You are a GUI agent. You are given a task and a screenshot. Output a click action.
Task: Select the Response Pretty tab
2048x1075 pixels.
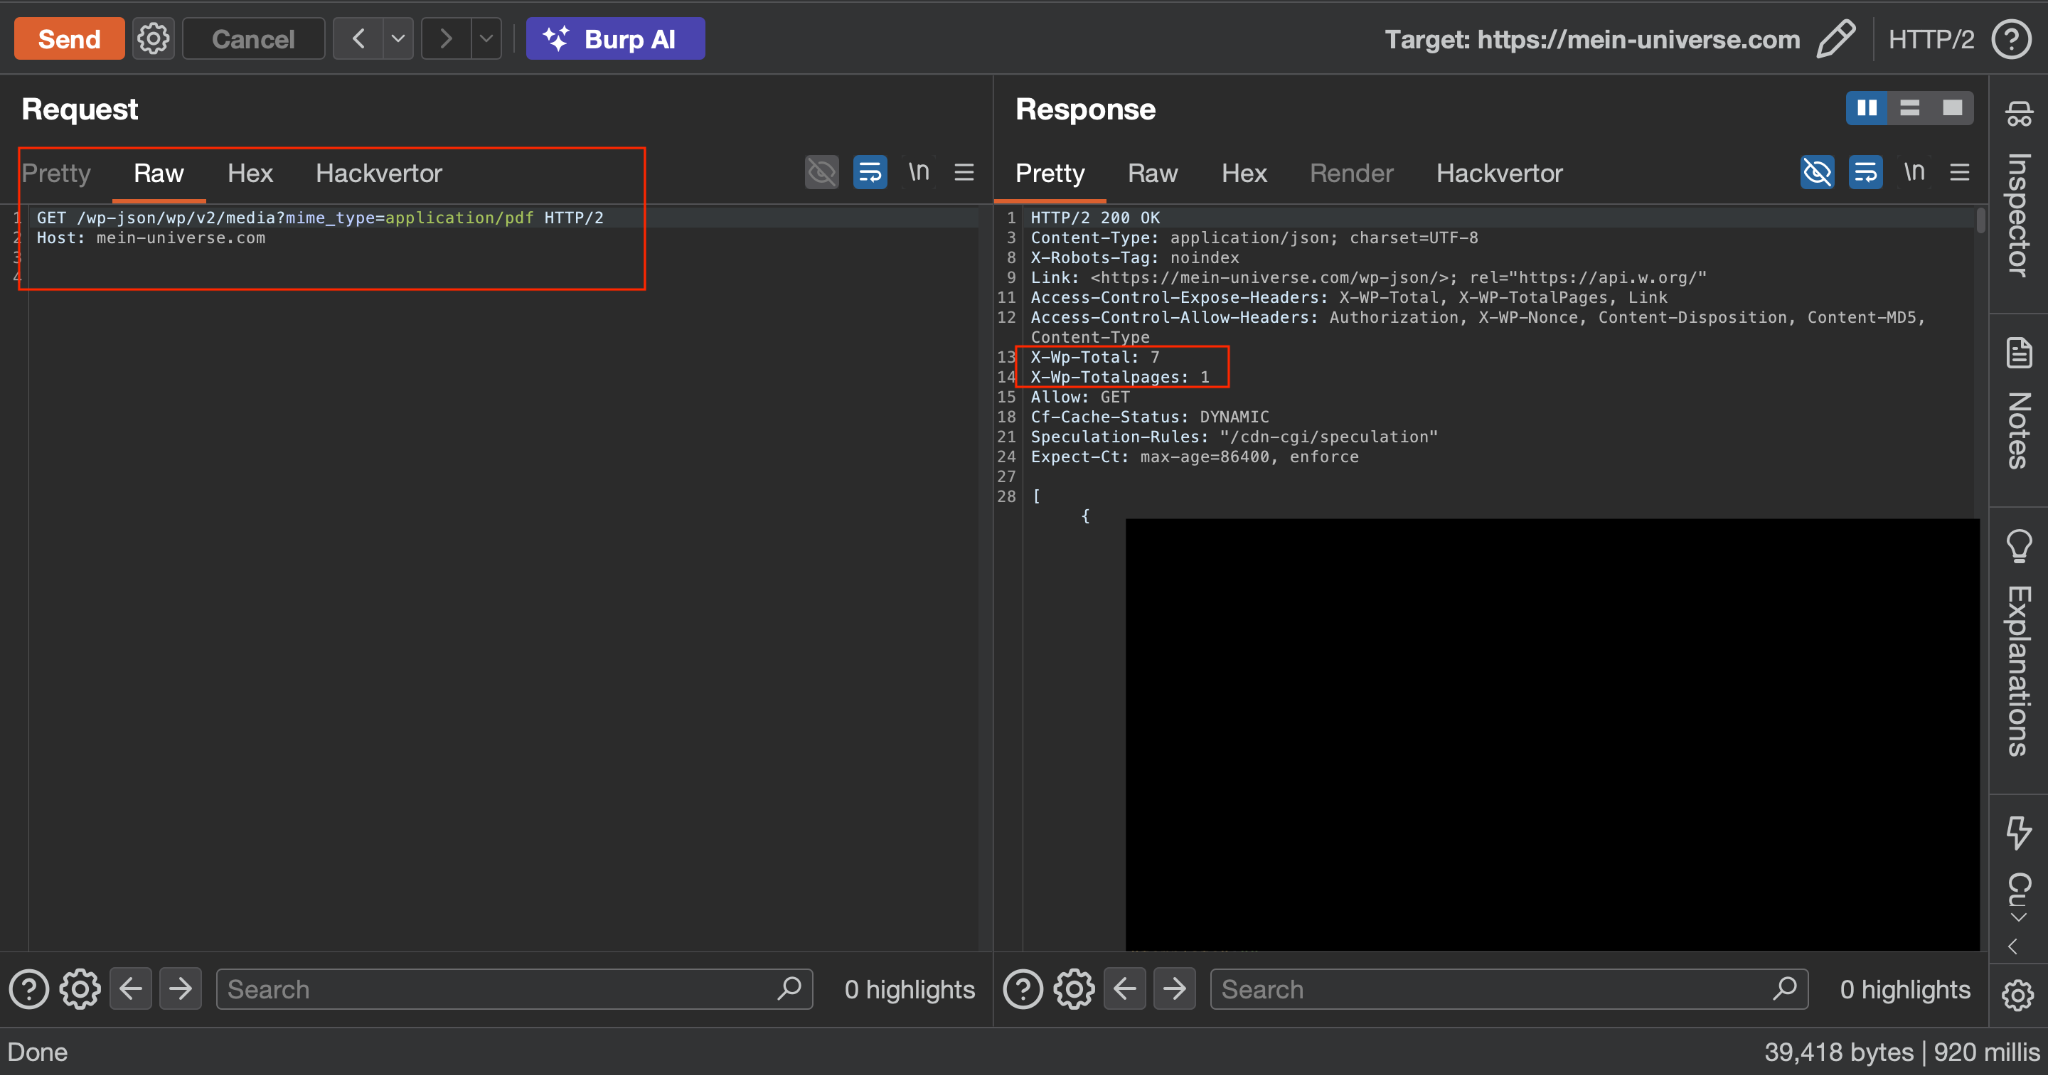[1050, 173]
